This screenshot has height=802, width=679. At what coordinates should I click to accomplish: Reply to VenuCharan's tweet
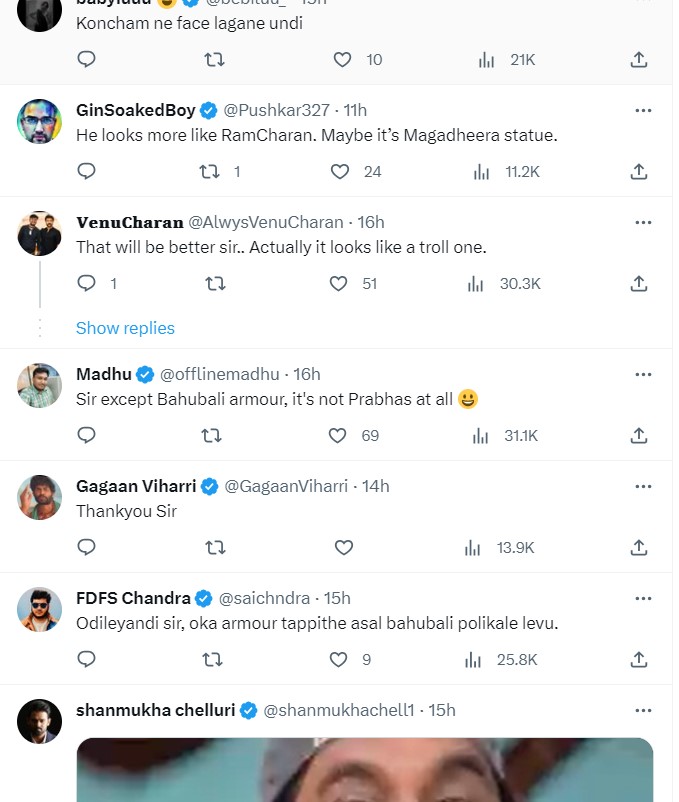[x=87, y=284]
